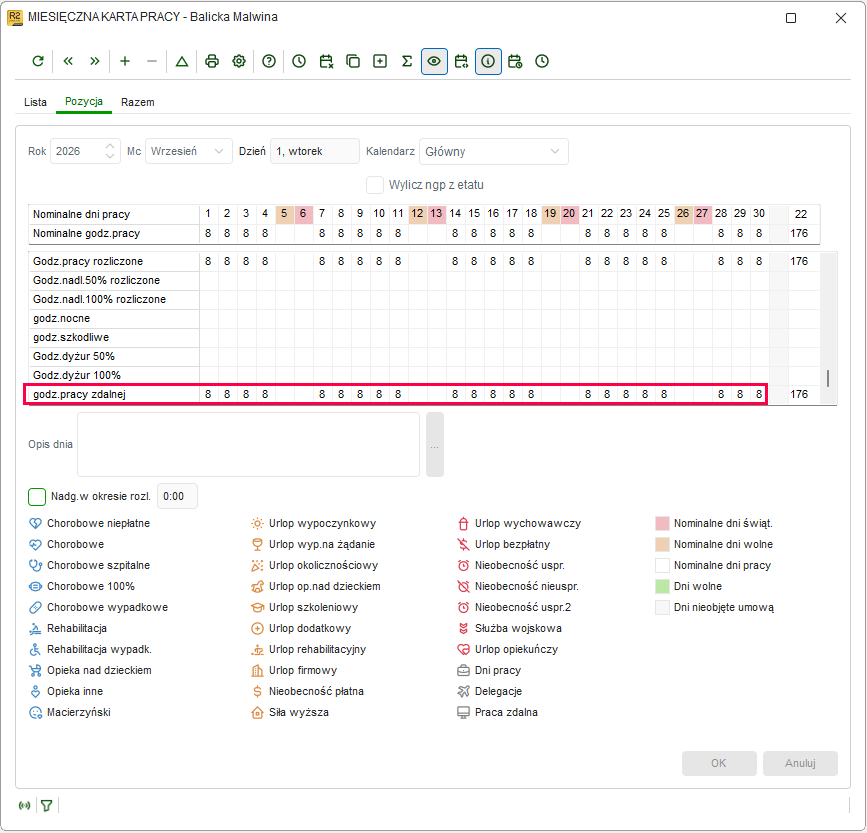
Task: Click the 'Delegacje' airplane legend icon
Action: point(463,691)
